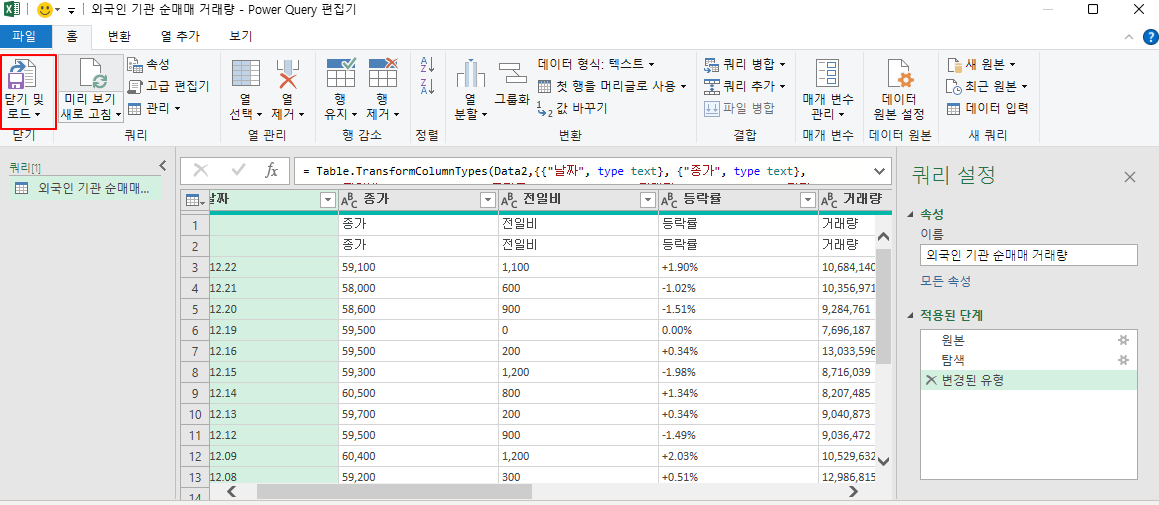Screen dimensions: 1159x505
Task: Confirm the formula with the check icon
Action: click(x=238, y=171)
